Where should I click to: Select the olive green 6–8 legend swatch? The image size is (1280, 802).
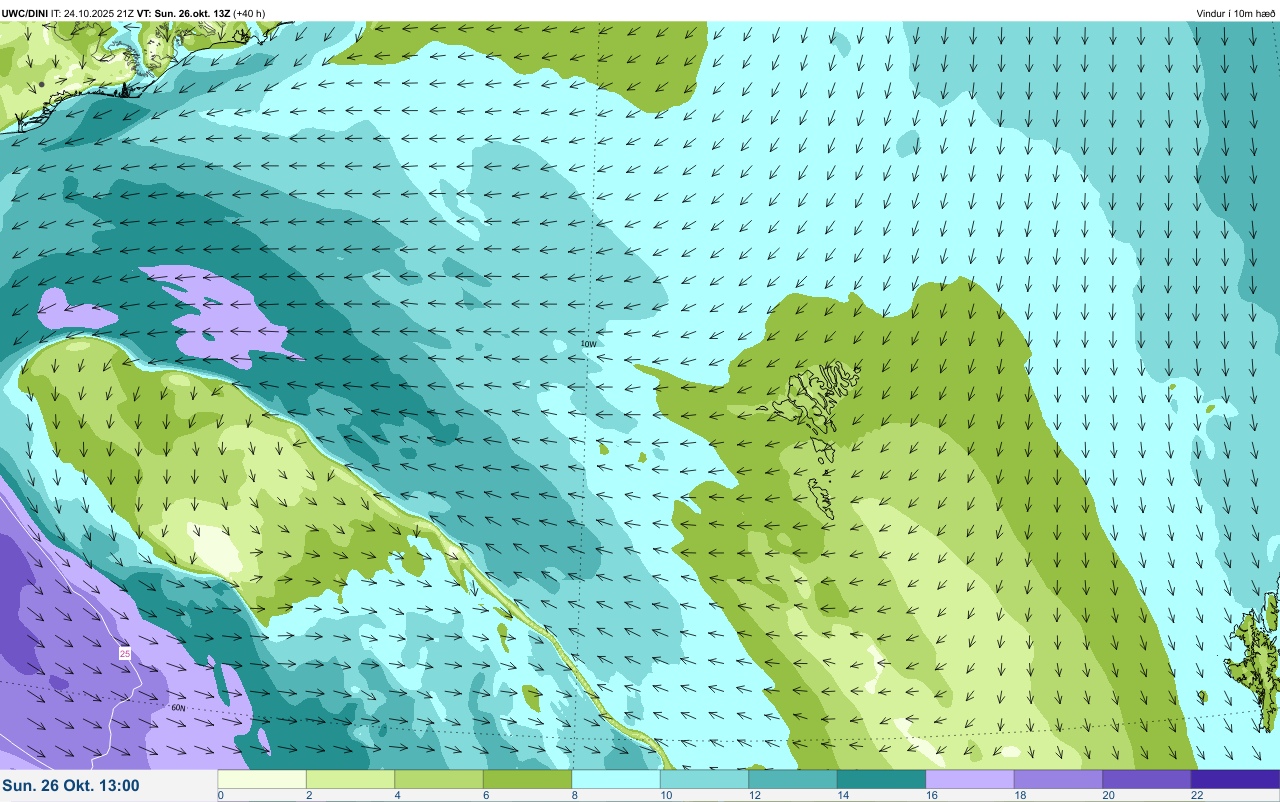[x=527, y=779]
